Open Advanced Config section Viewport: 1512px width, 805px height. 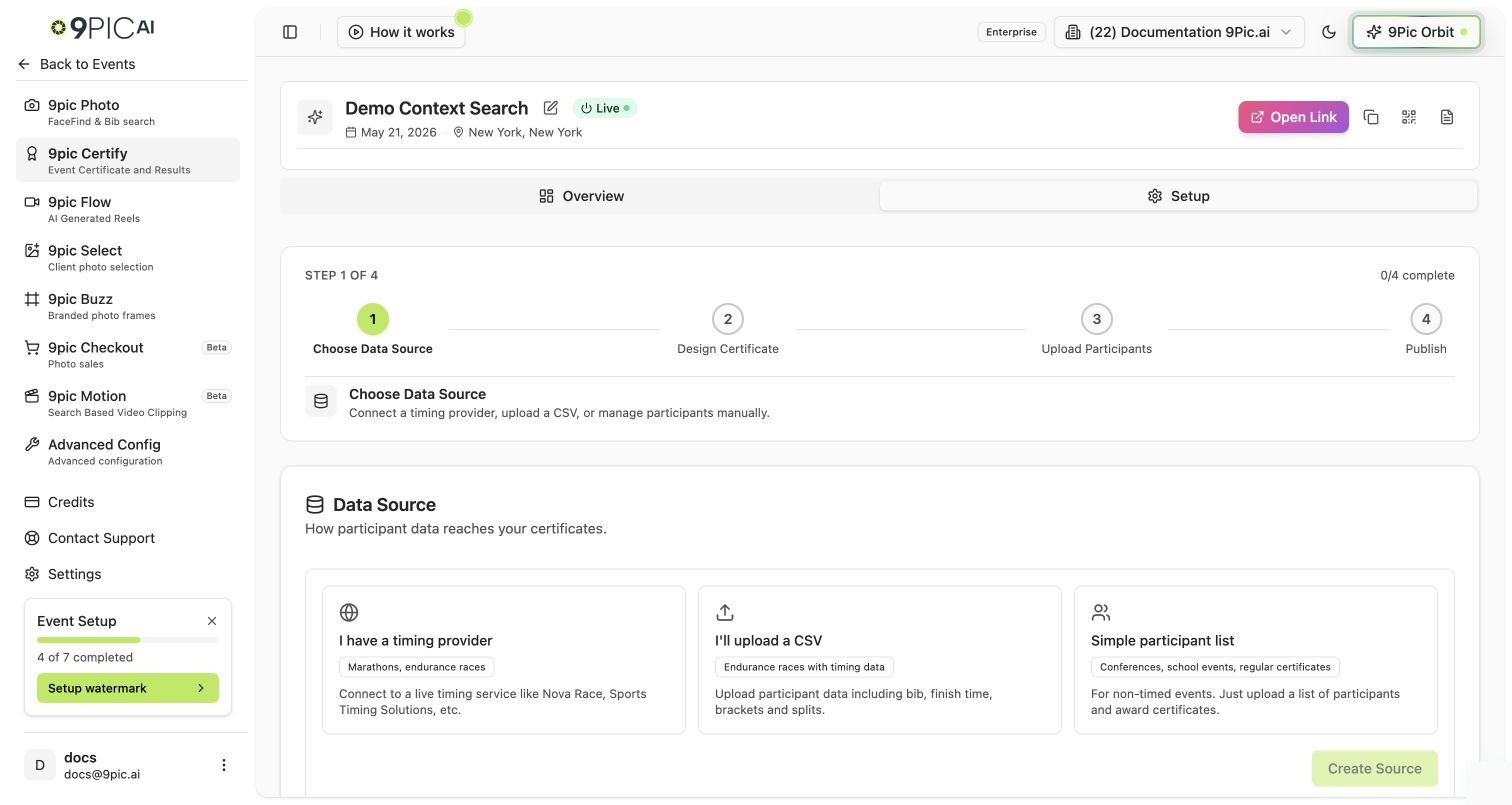coord(128,451)
